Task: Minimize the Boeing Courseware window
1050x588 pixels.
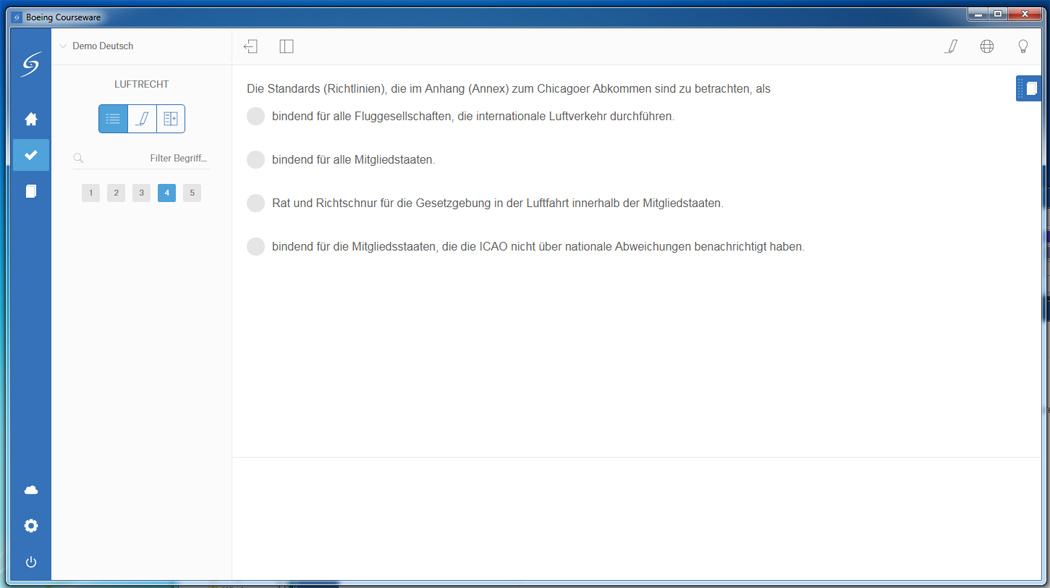Action: click(x=978, y=14)
